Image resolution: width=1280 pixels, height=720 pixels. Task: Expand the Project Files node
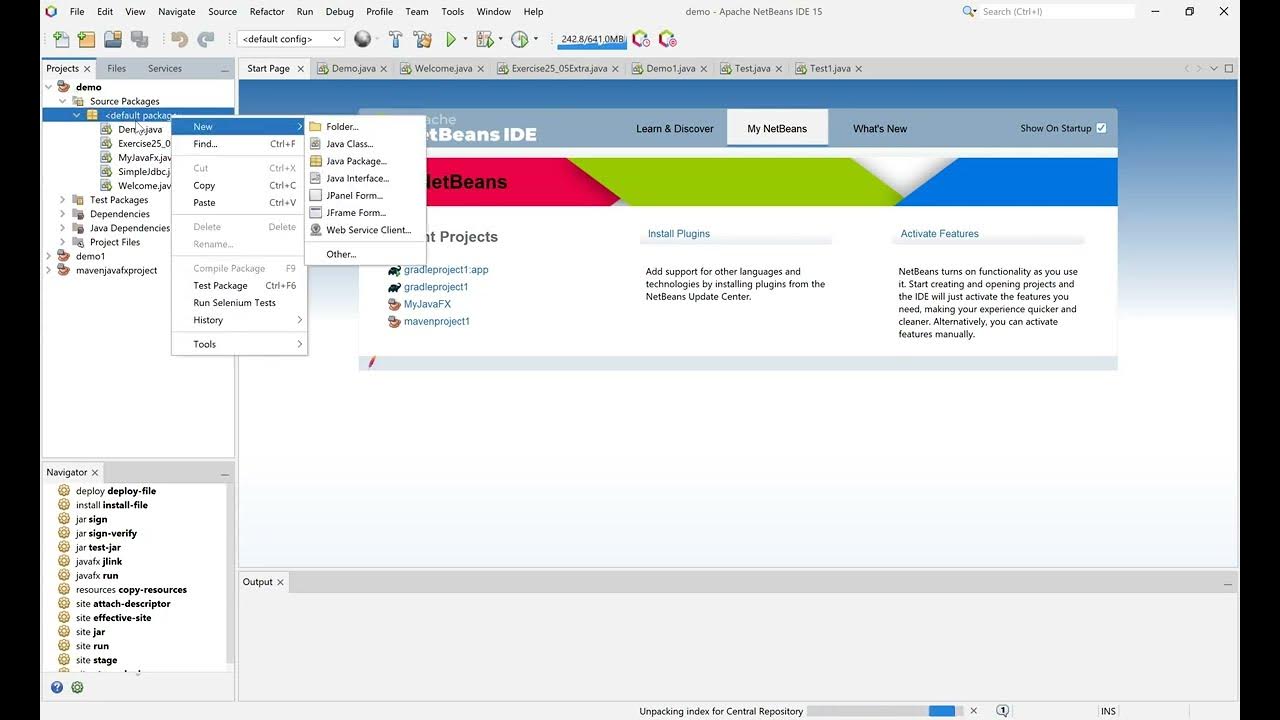(x=62, y=242)
